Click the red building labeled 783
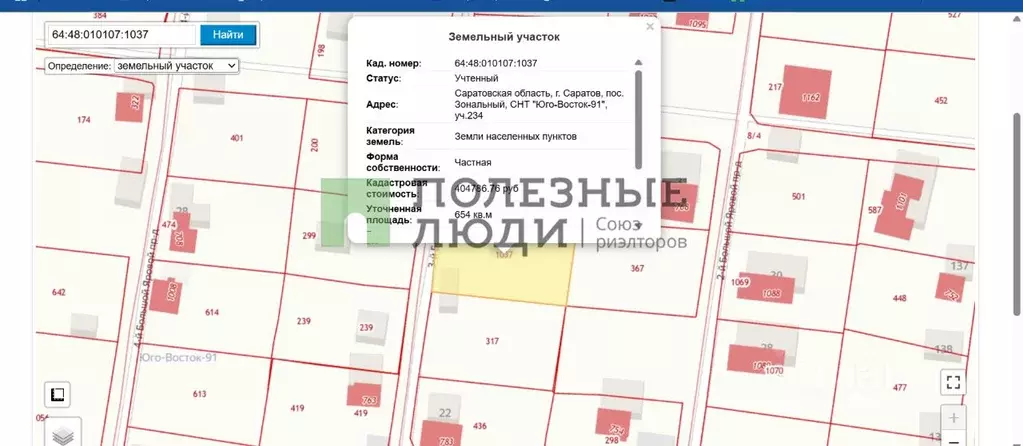 442,434
